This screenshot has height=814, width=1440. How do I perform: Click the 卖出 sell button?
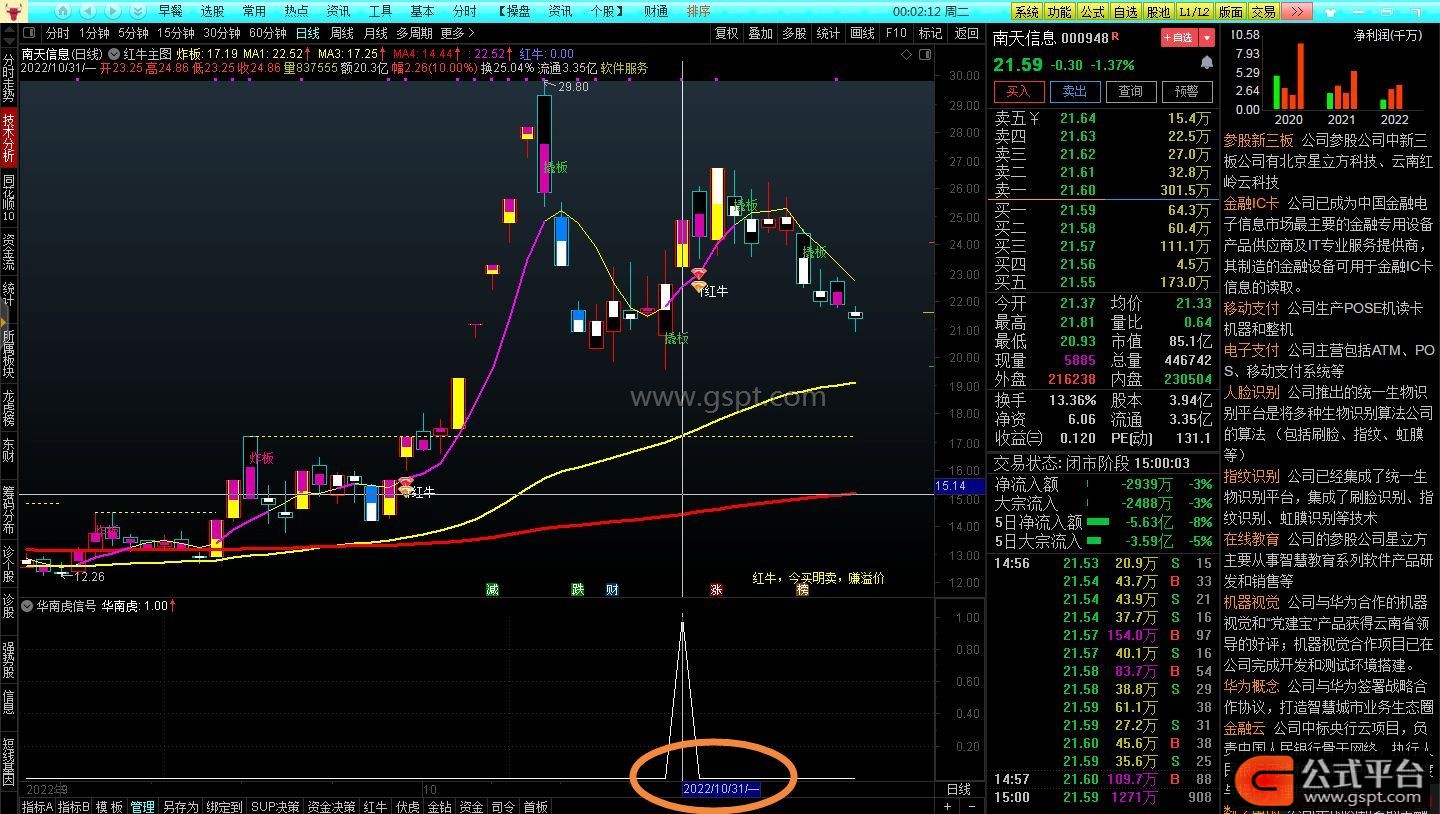point(1075,91)
